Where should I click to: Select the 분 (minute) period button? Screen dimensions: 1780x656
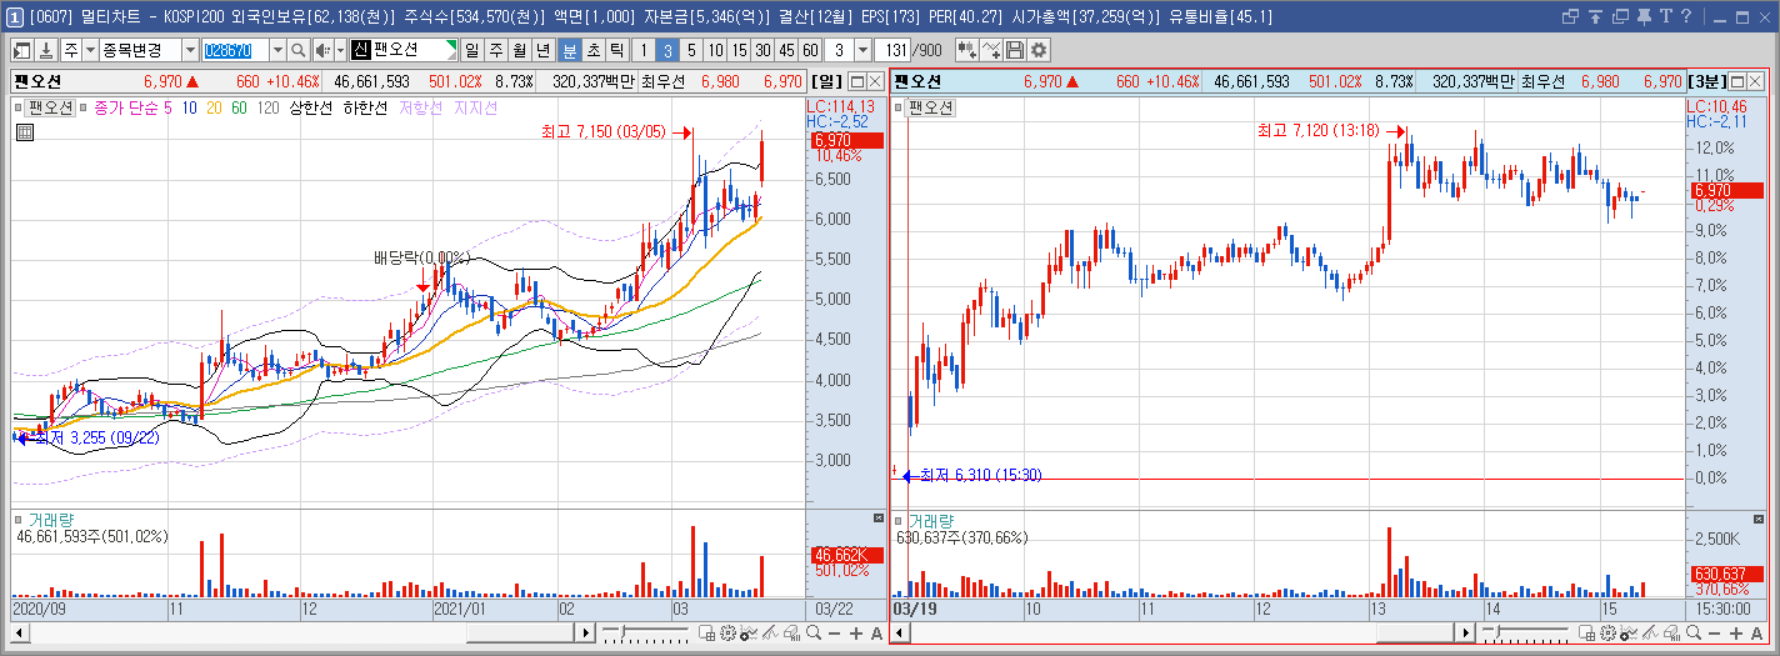[x=570, y=50]
